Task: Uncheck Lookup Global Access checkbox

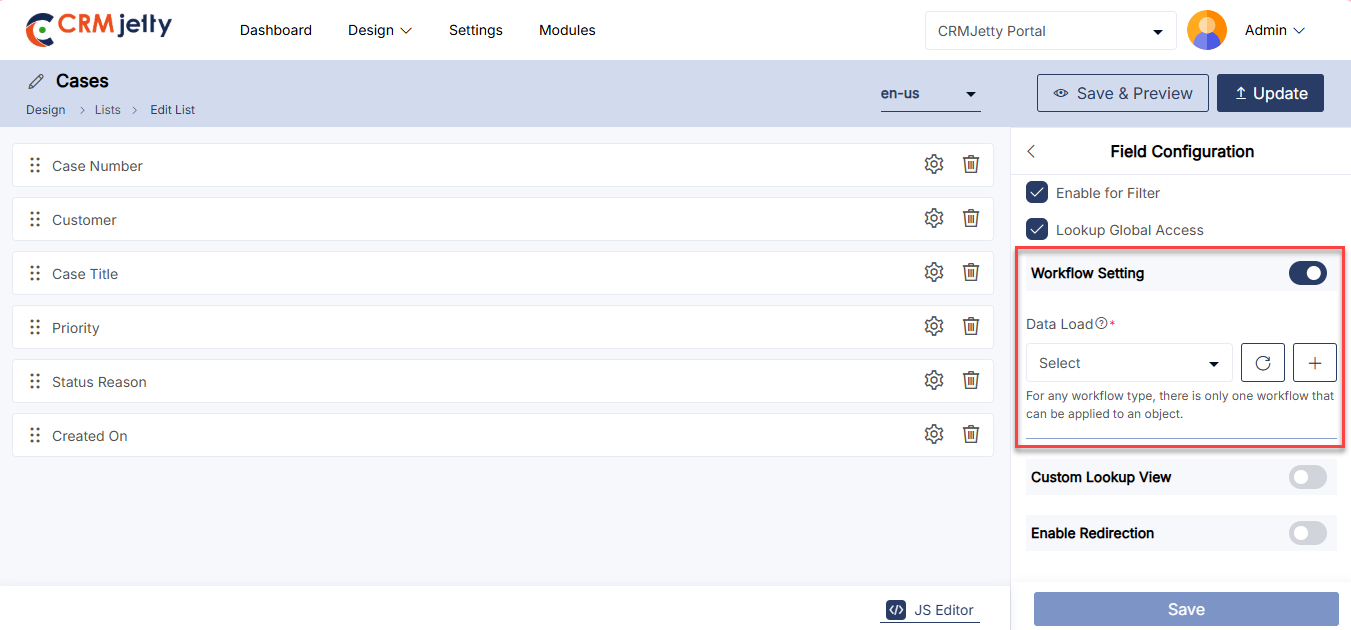Action: [1037, 230]
